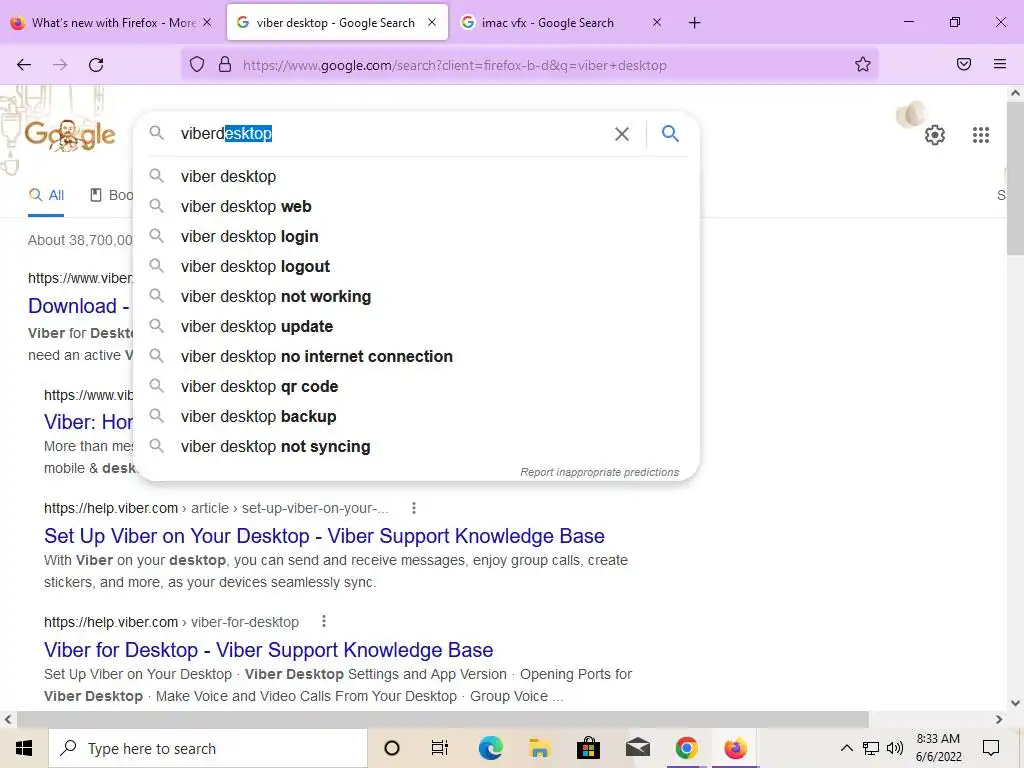The width and height of the screenshot is (1024, 768).
Task: Open 'Set Up Viber on Your Desktop' result
Action: pyautogui.click(x=324, y=536)
